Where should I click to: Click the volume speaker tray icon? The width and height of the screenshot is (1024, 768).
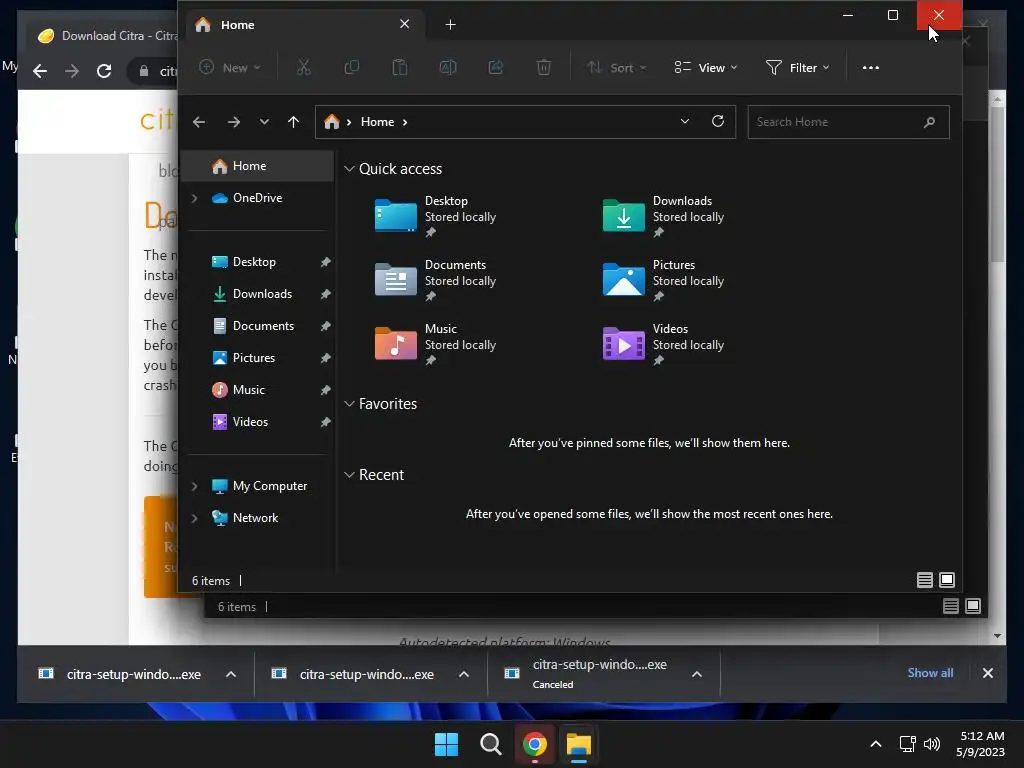[932, 744]
